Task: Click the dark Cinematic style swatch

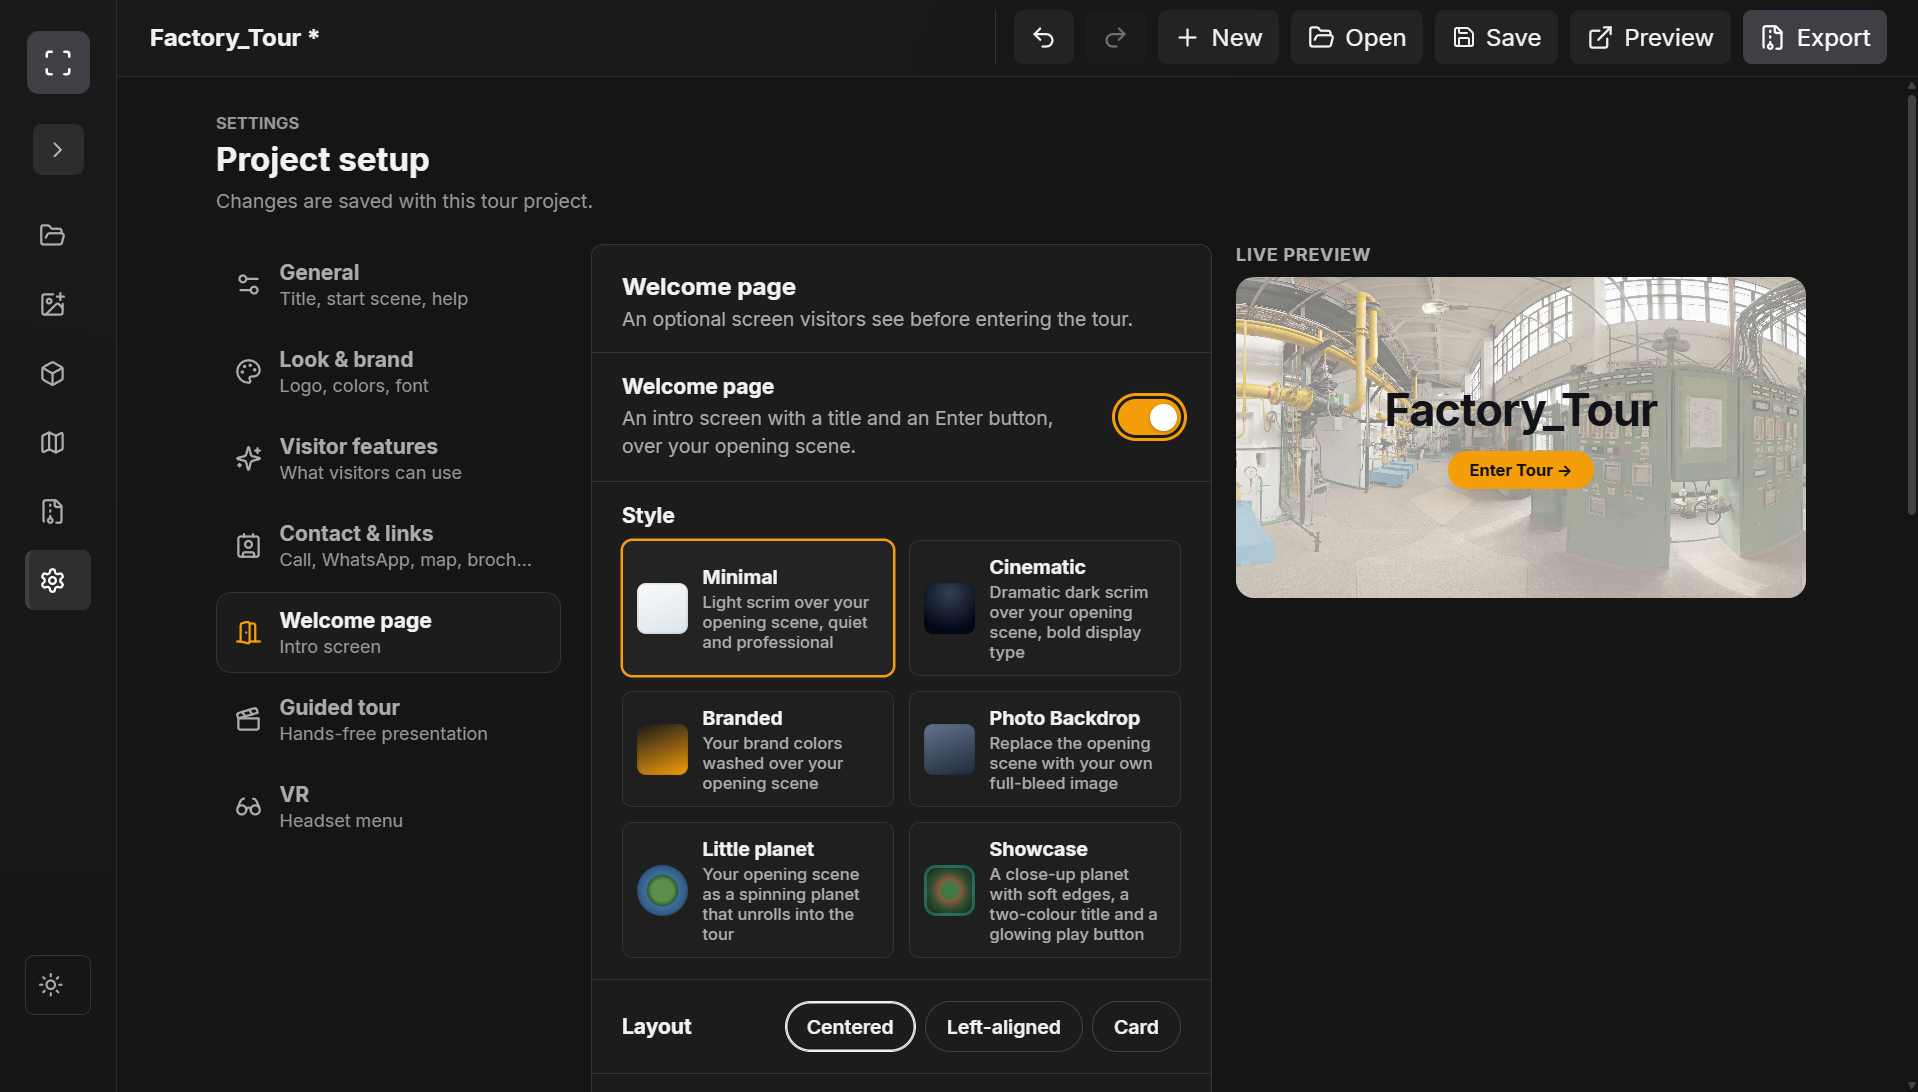Action: coord(949,608)
